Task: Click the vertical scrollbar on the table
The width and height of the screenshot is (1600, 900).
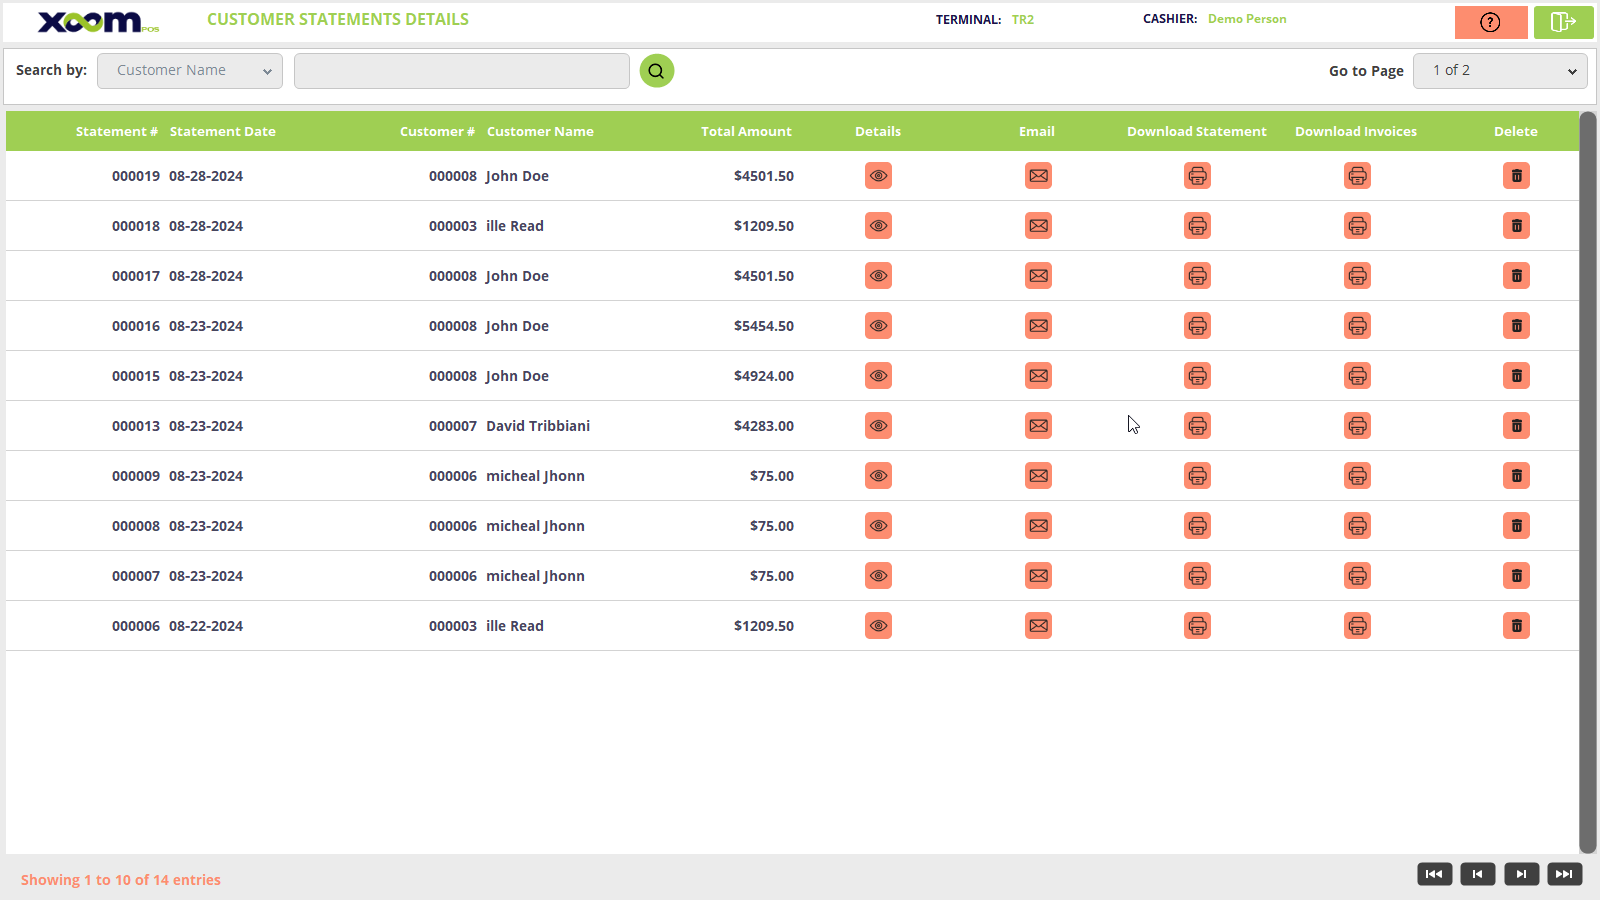Action: tap(1587, 480)
